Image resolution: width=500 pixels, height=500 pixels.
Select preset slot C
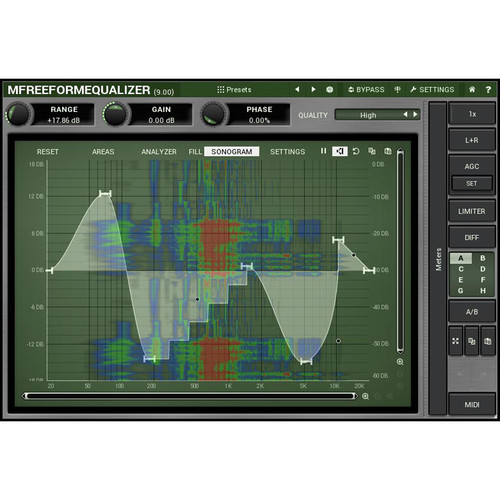pos(461,269)
